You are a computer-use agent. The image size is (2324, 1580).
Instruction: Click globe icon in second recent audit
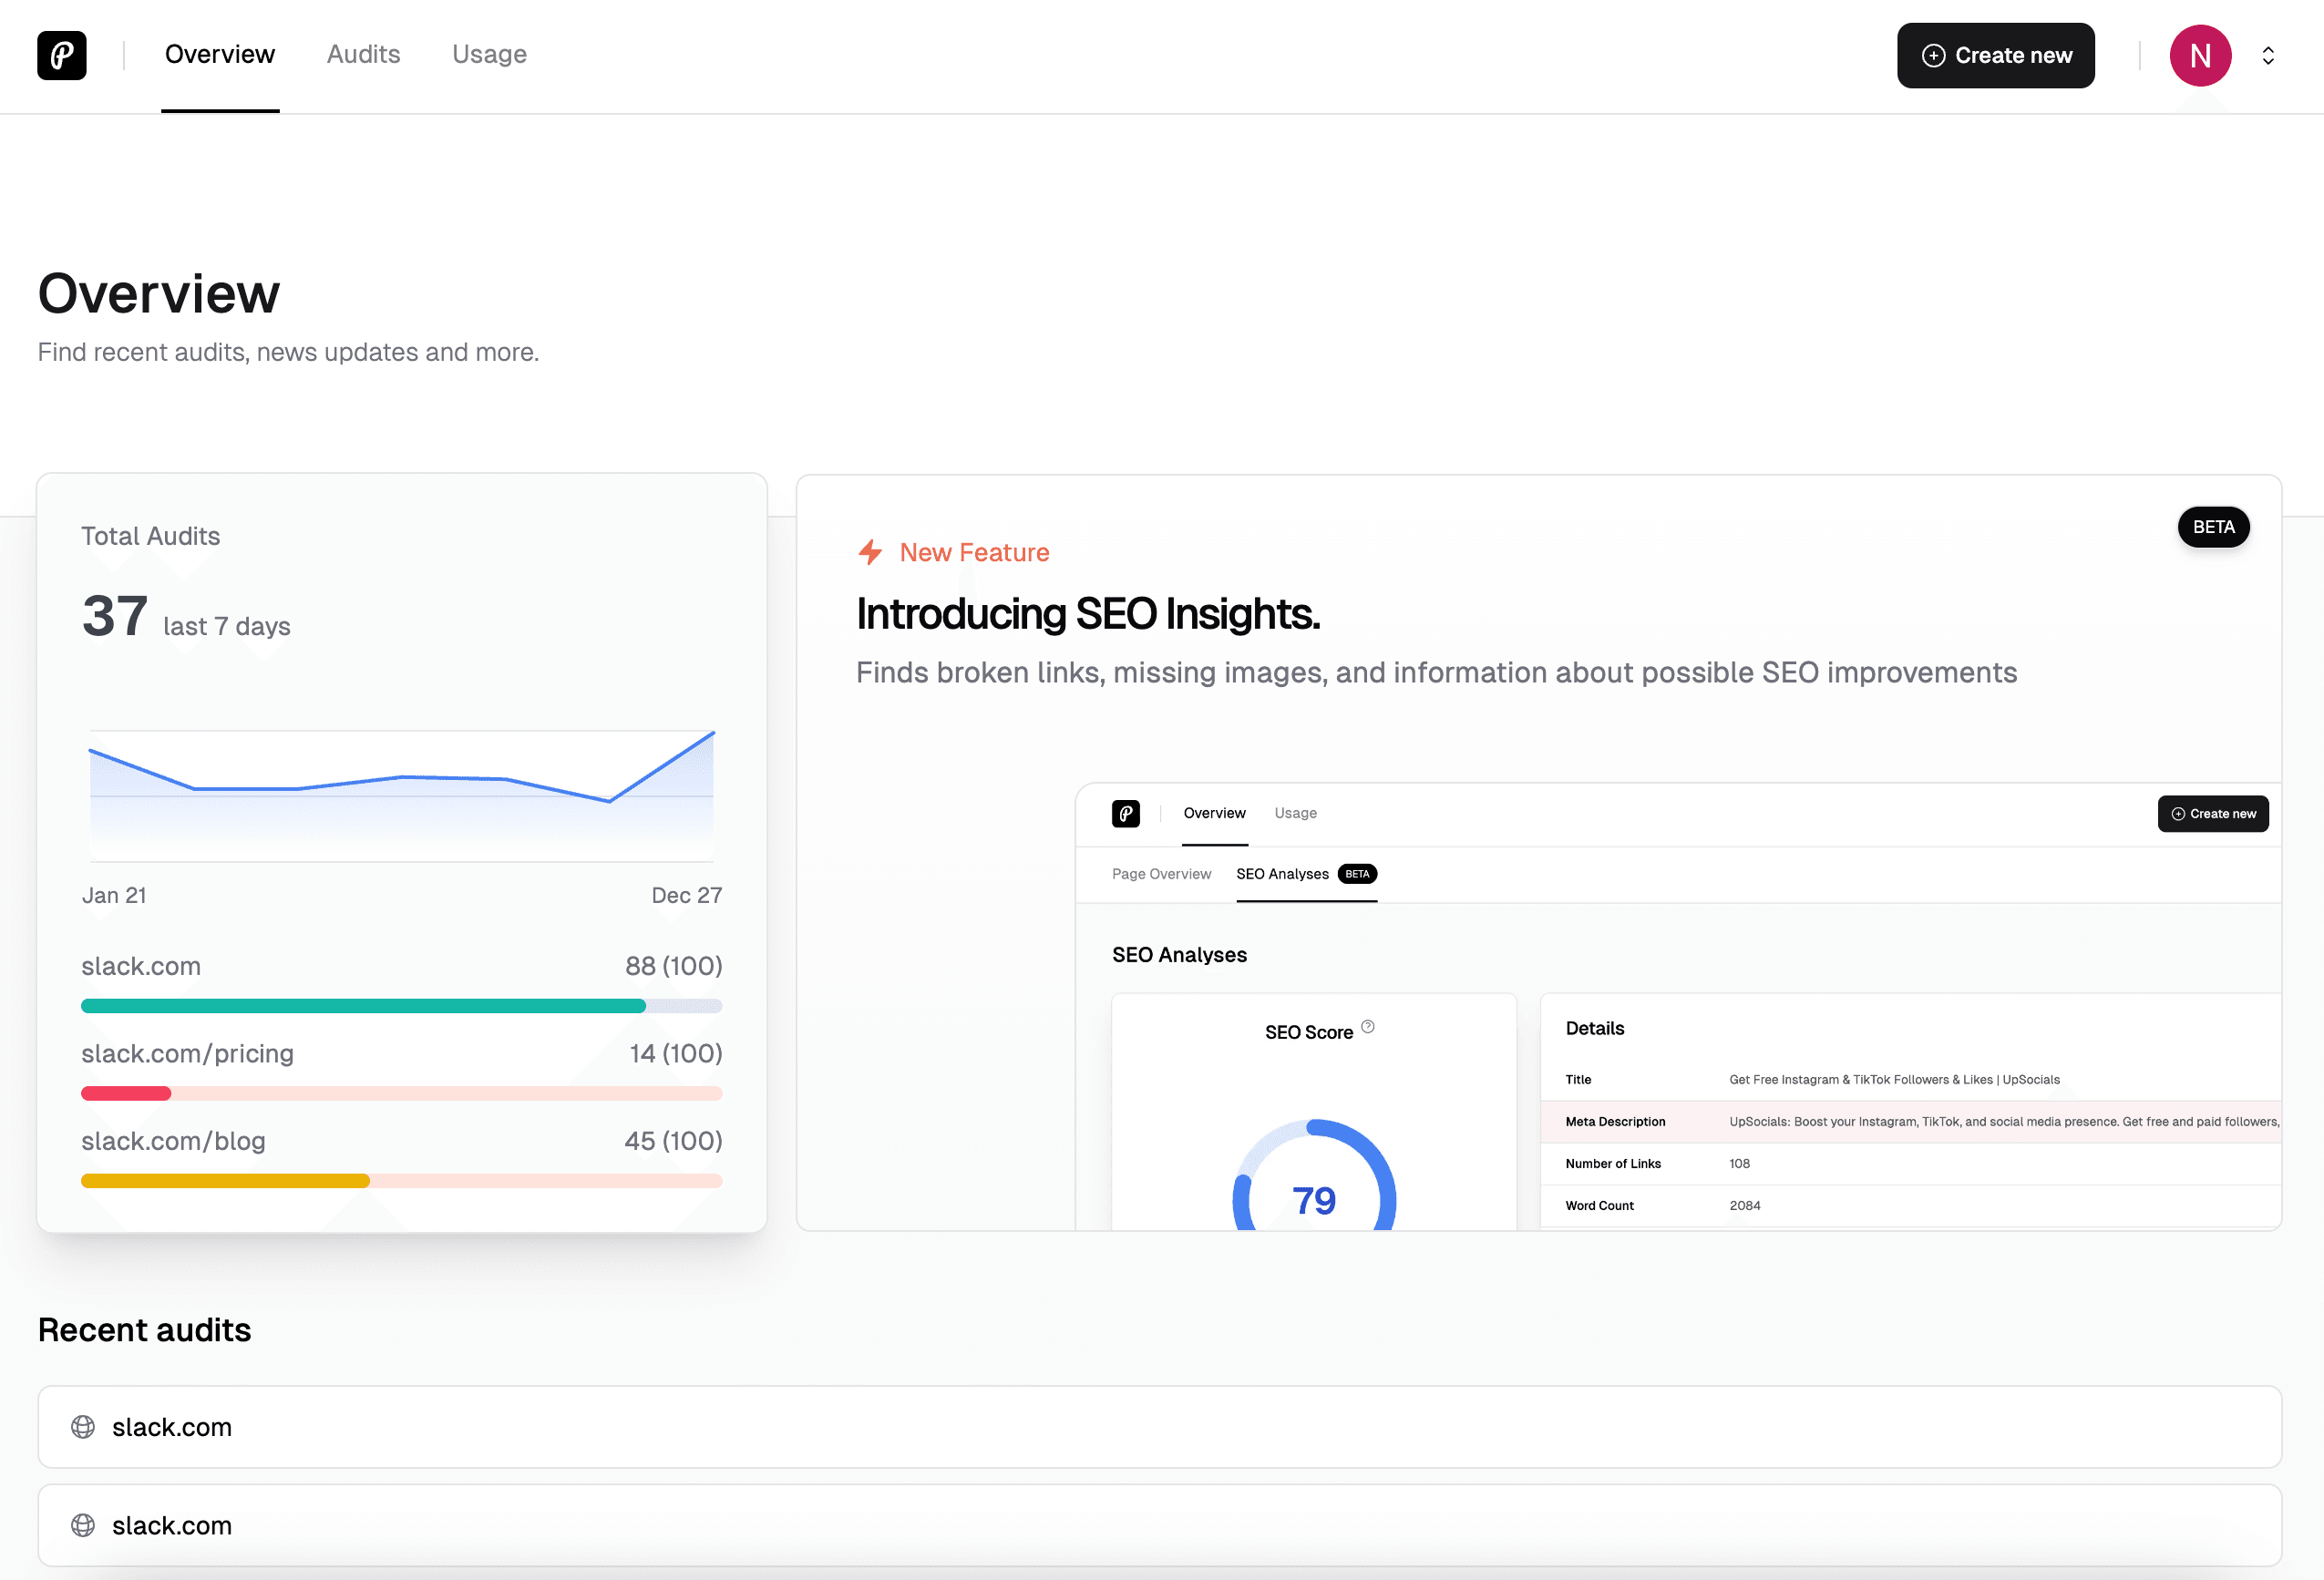[x=83, y=1525]
